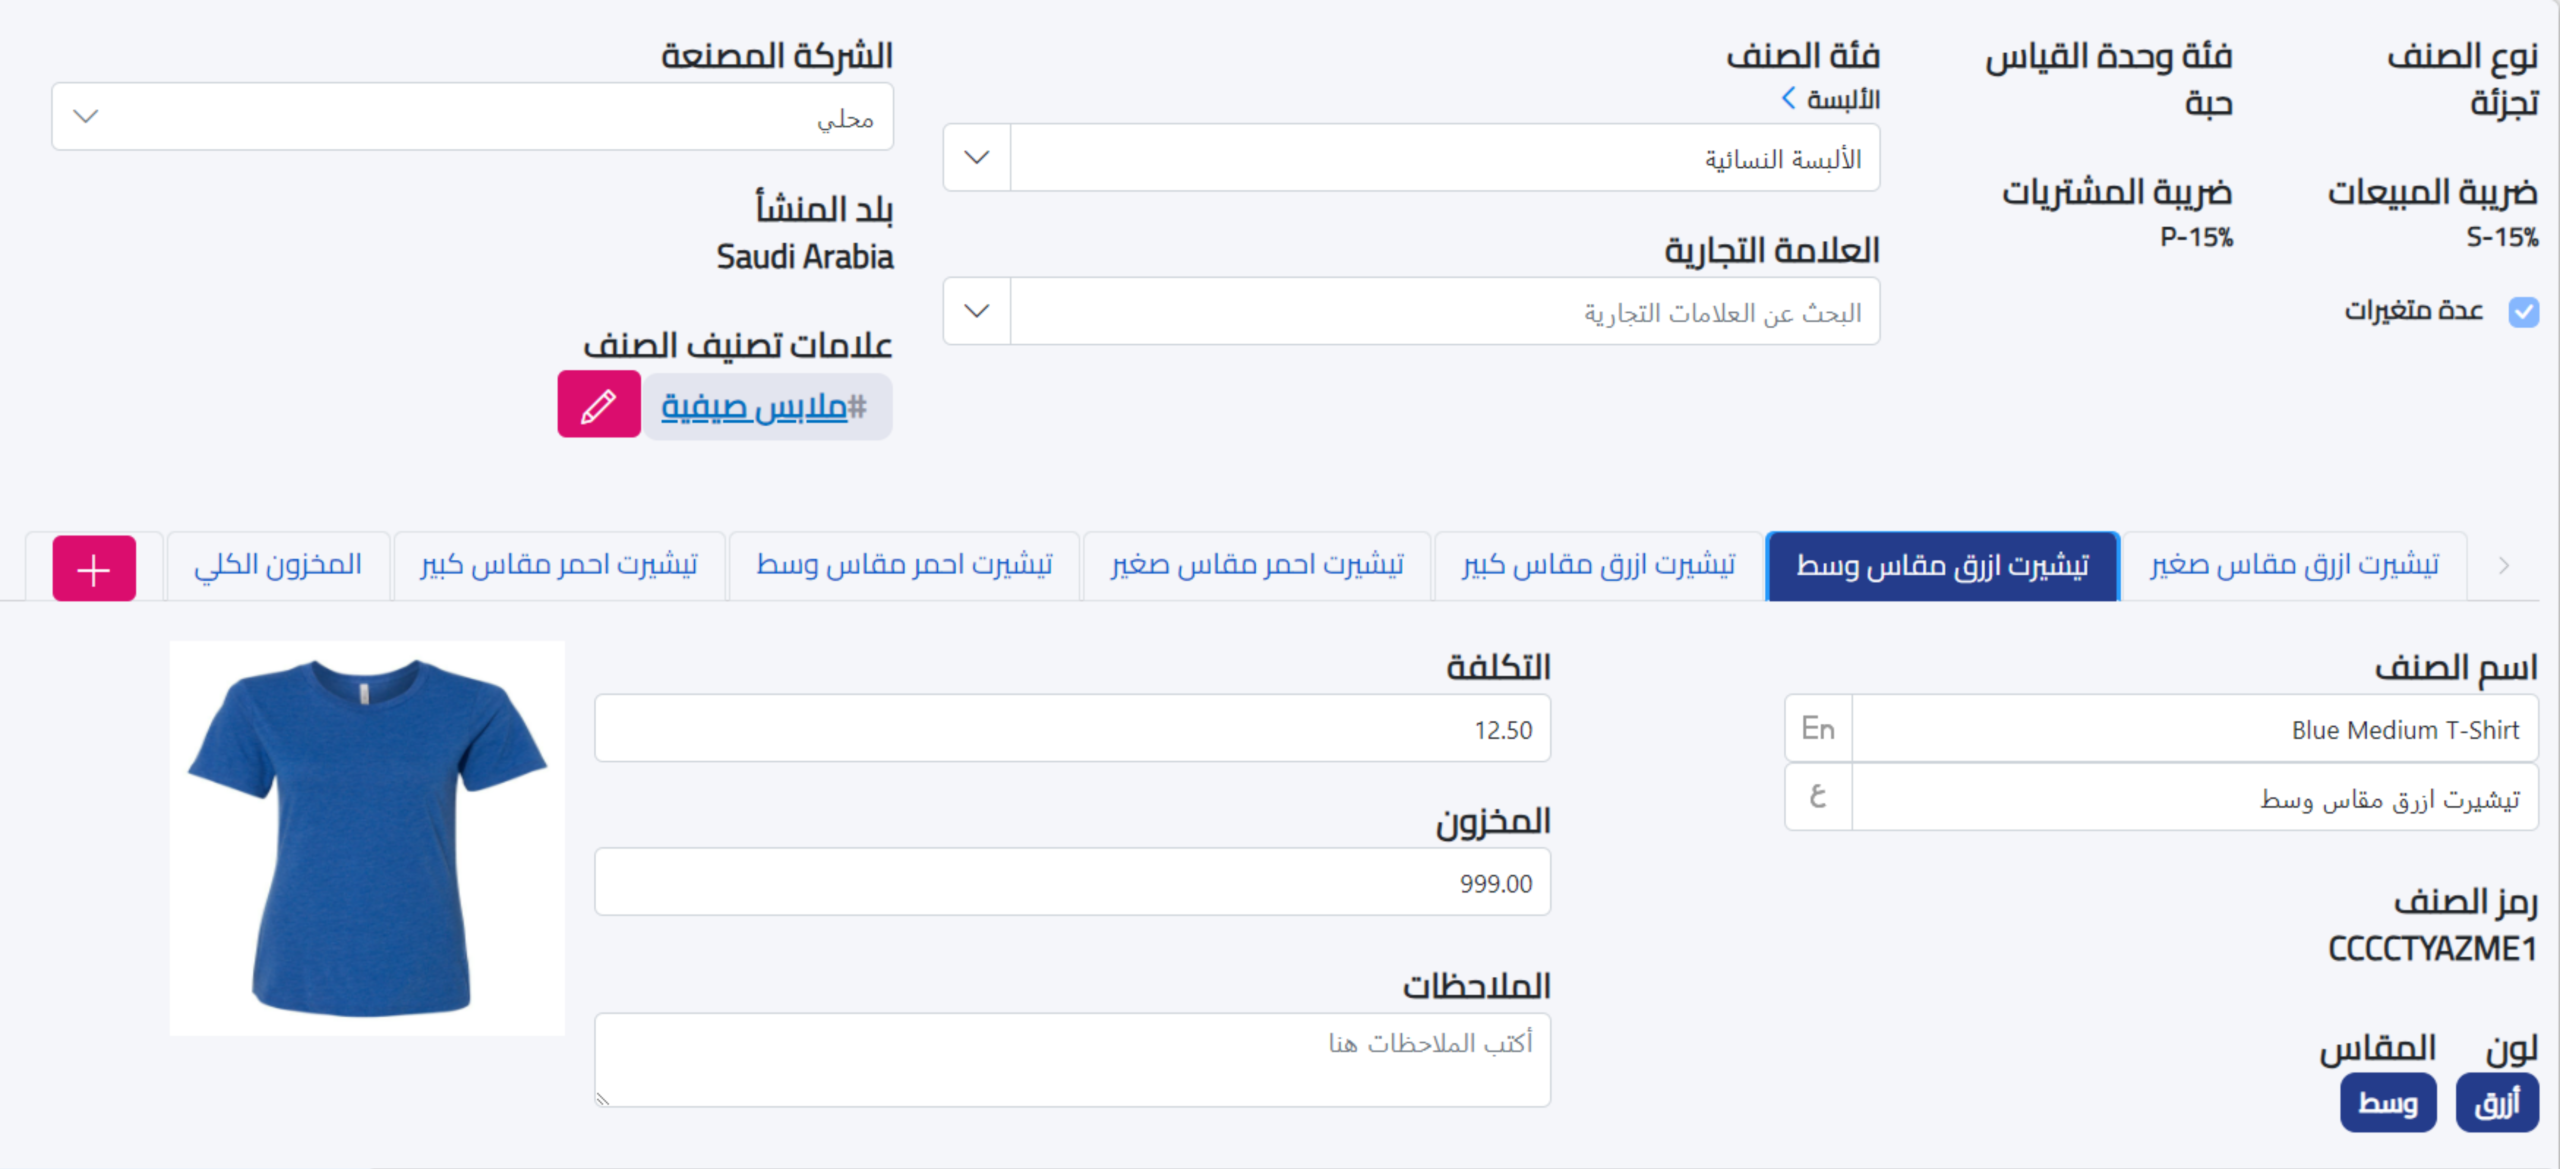Click the pink plus add variant button

(94, 568)
